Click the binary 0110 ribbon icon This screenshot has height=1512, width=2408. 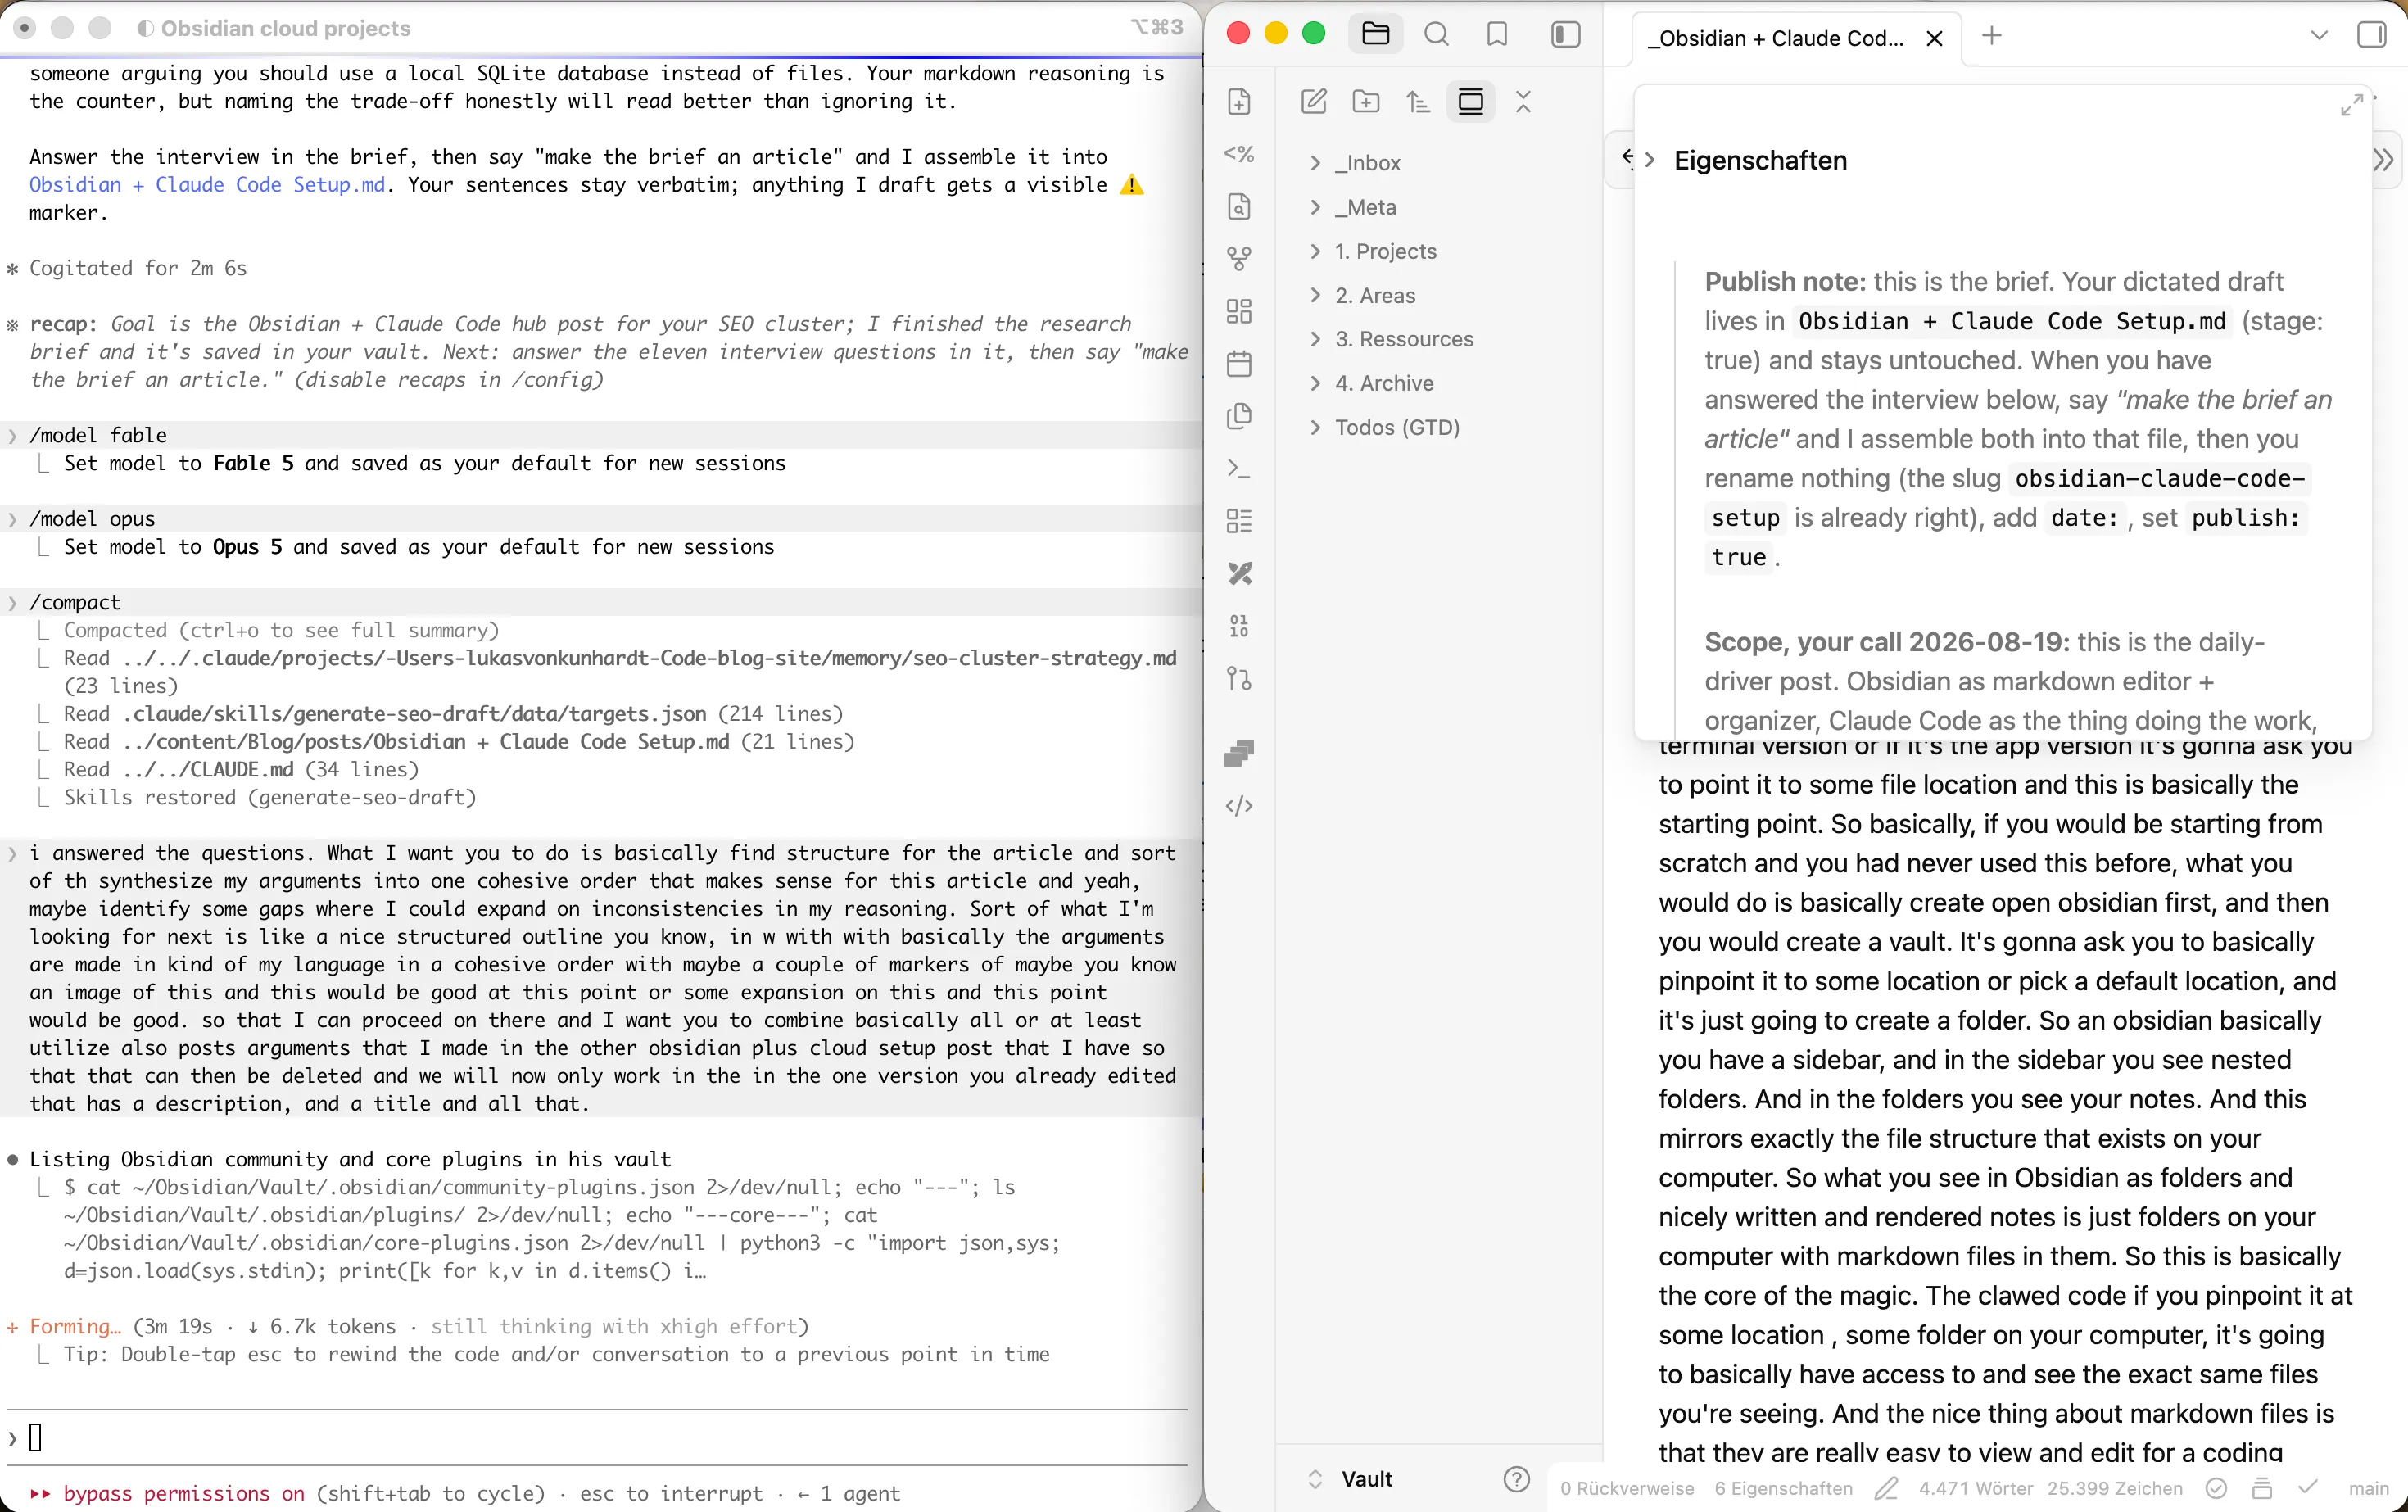point(1239,626)
